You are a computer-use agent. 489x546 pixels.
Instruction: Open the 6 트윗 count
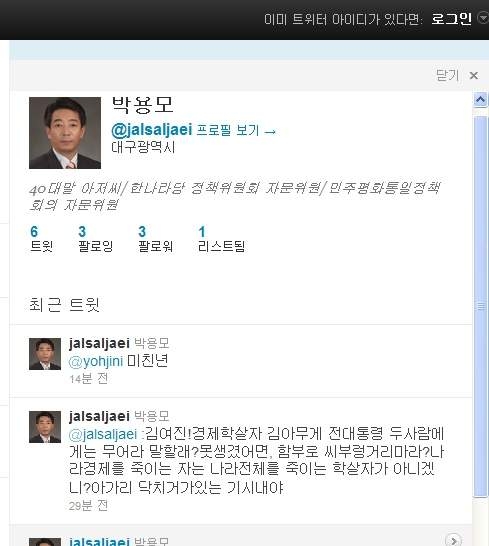pyautogui.click(x=41, y=239)
